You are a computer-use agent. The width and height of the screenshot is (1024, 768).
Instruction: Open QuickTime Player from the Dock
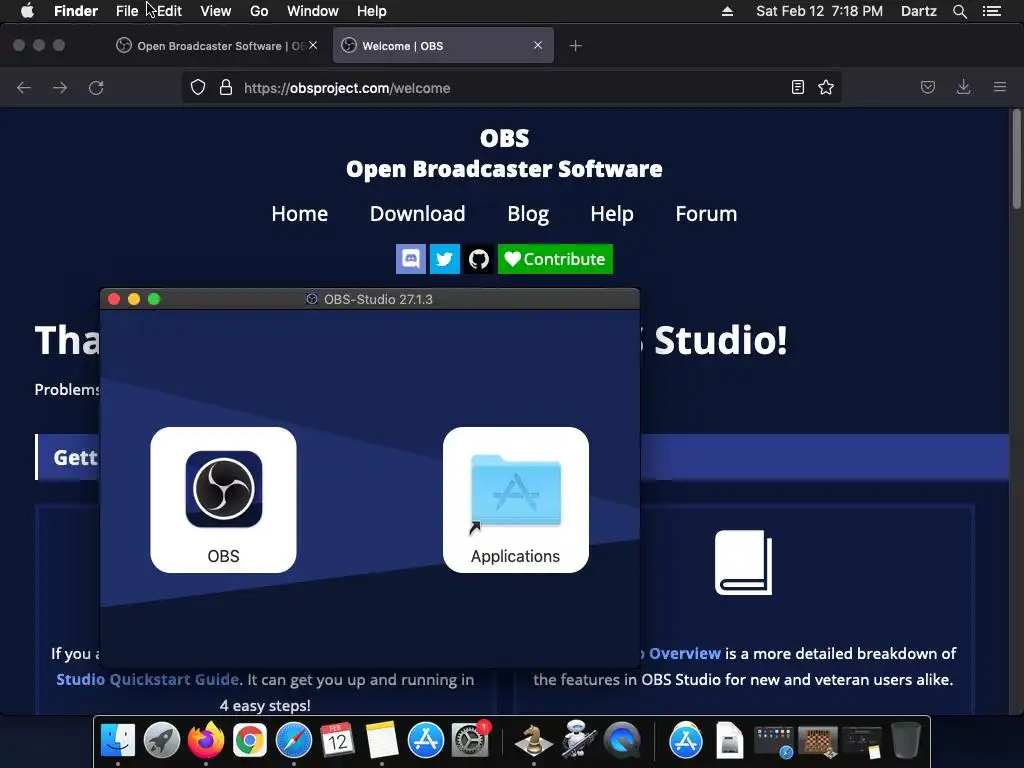(x=622, y=740)
